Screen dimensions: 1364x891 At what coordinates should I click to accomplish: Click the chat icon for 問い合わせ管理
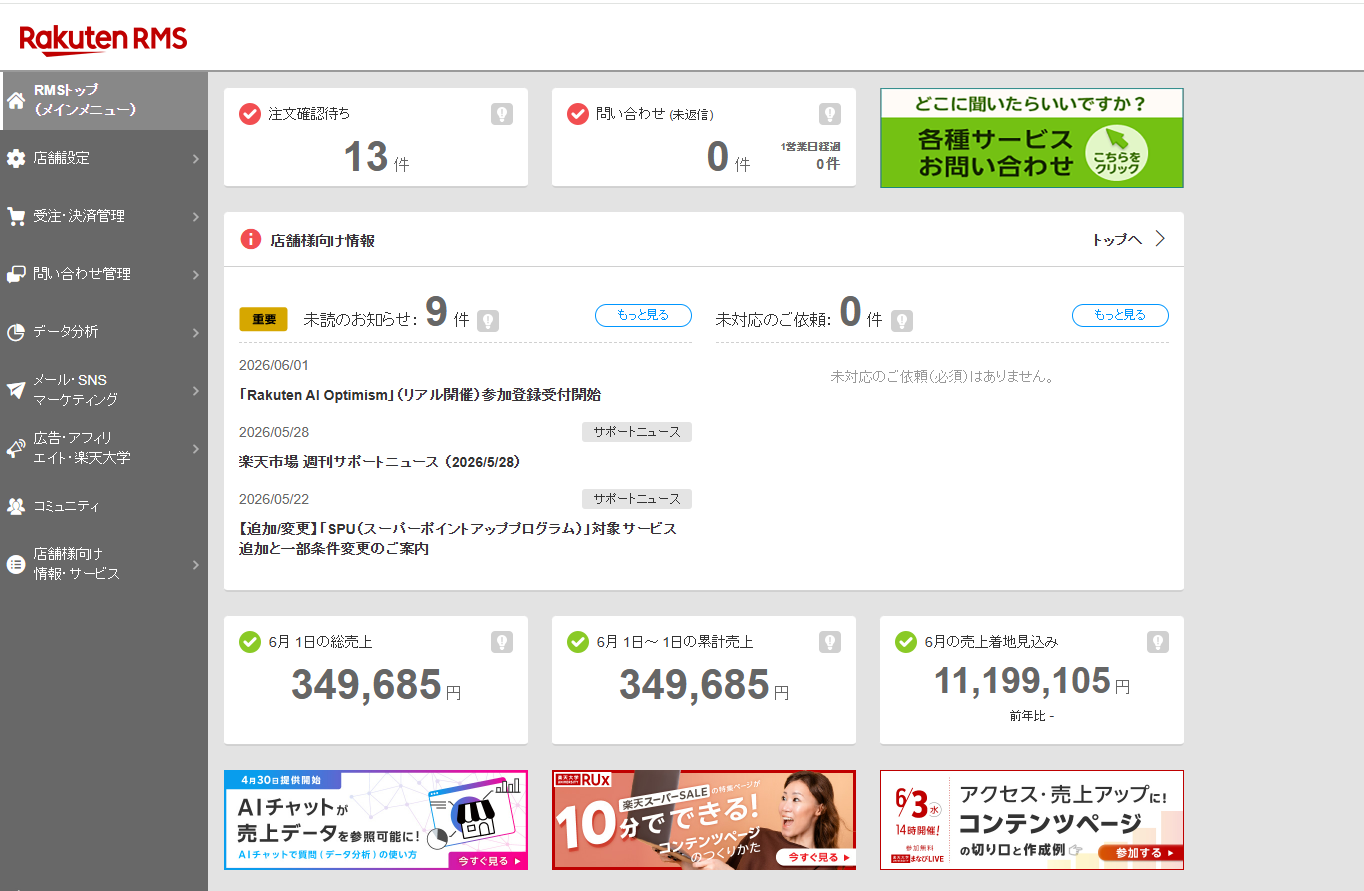tap(16, 274)
